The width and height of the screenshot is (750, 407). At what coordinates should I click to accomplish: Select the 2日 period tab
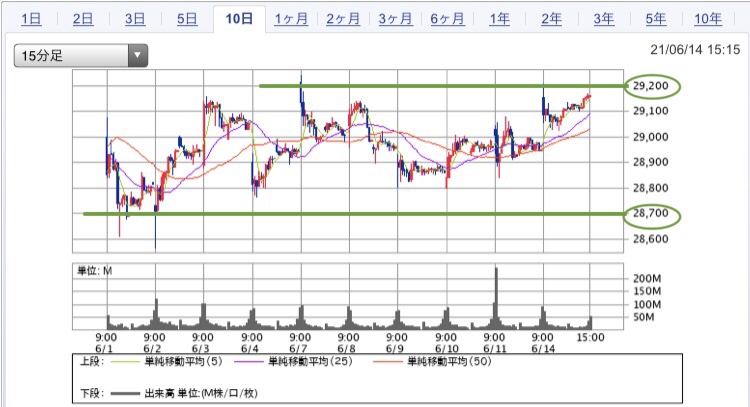[x=83, y=19]
